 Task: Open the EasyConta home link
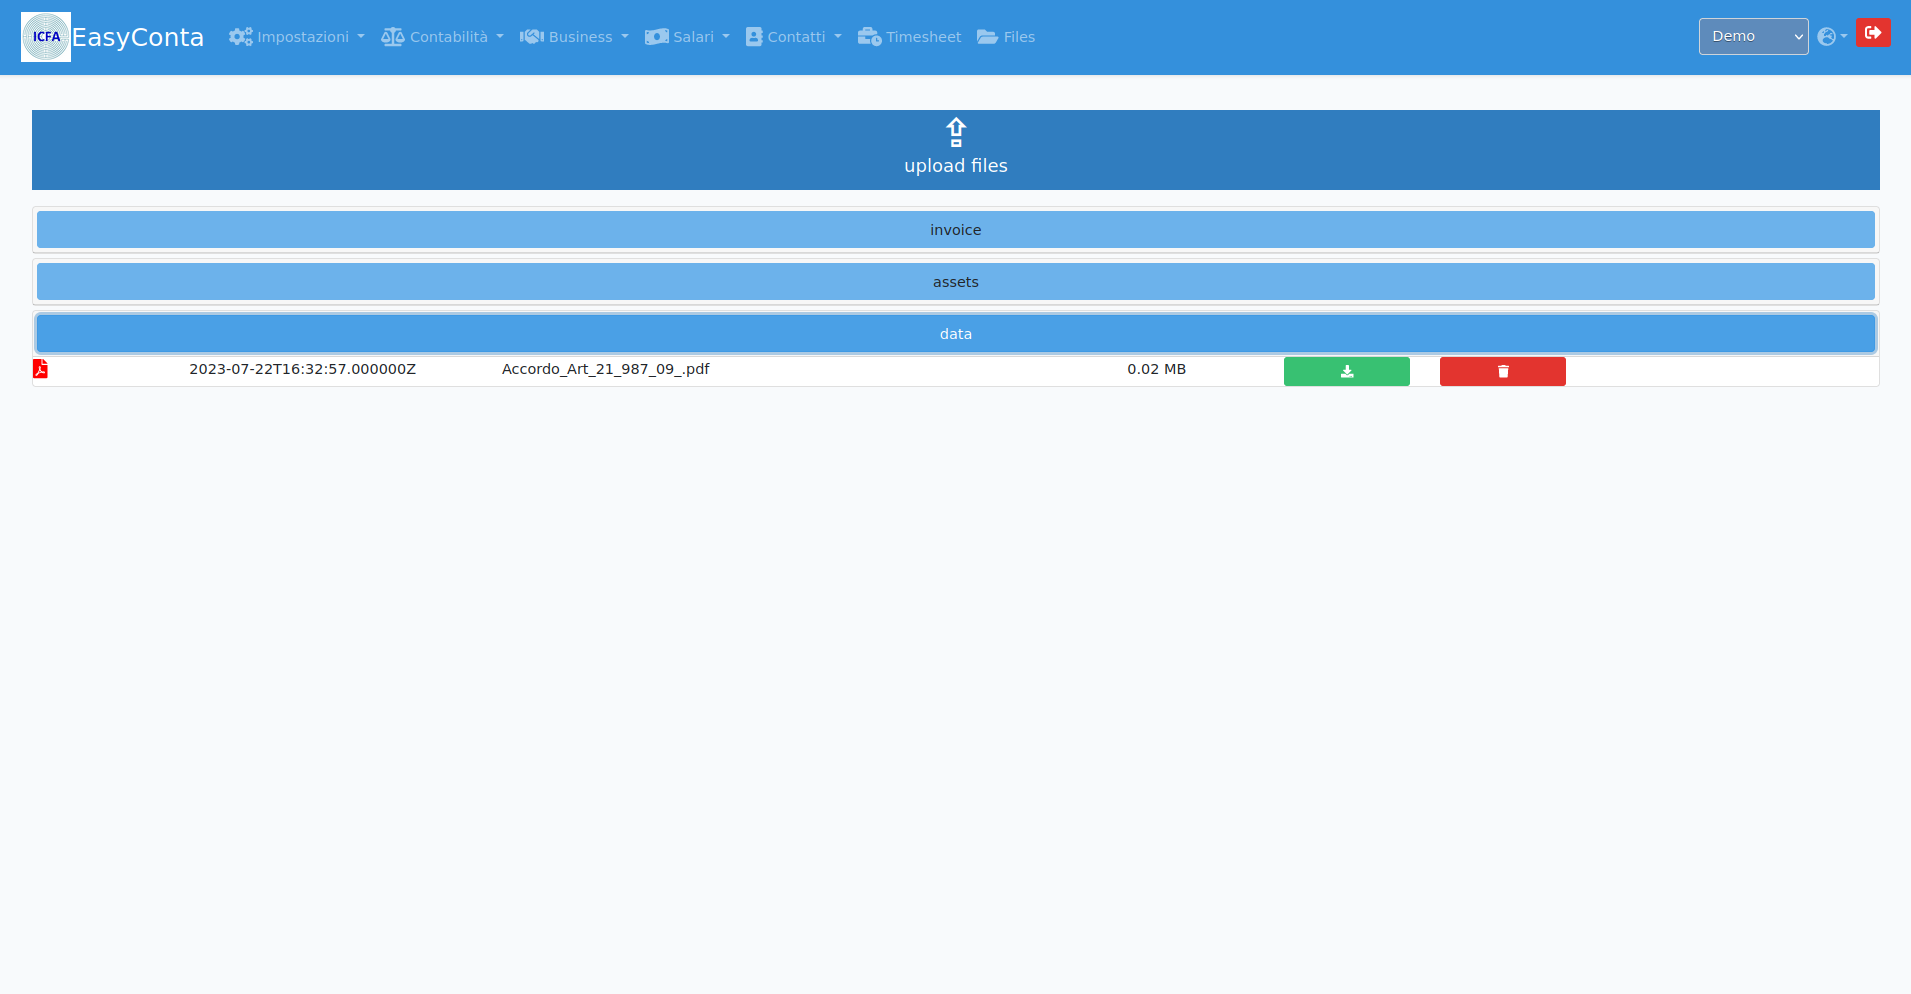pyautogui.click(x=138, y=37)
